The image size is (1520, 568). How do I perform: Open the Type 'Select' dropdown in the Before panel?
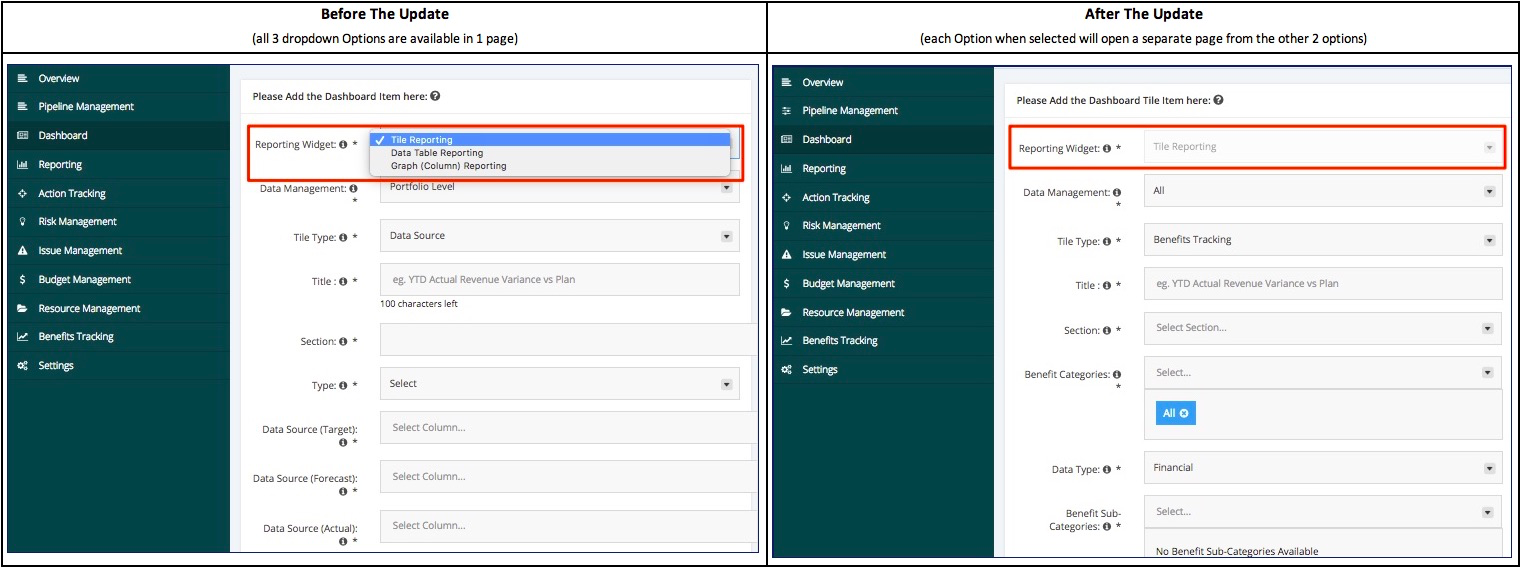click(560, 384)
